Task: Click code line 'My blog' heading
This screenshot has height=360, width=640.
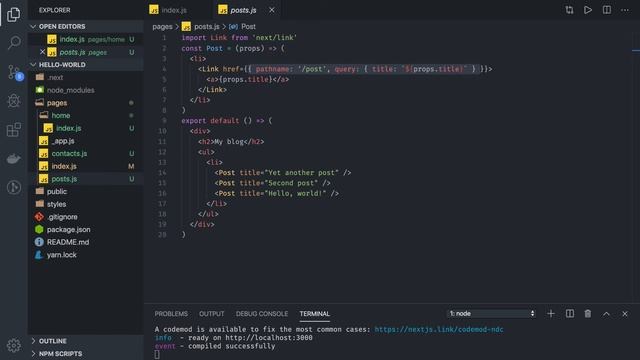Action: pos(231,142)
